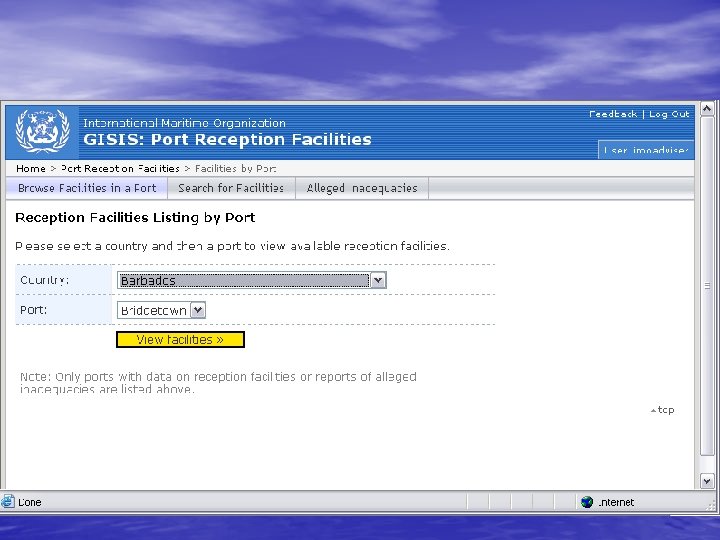
Task: Switch to Search for Facilities tab
Action: point(231,188)
